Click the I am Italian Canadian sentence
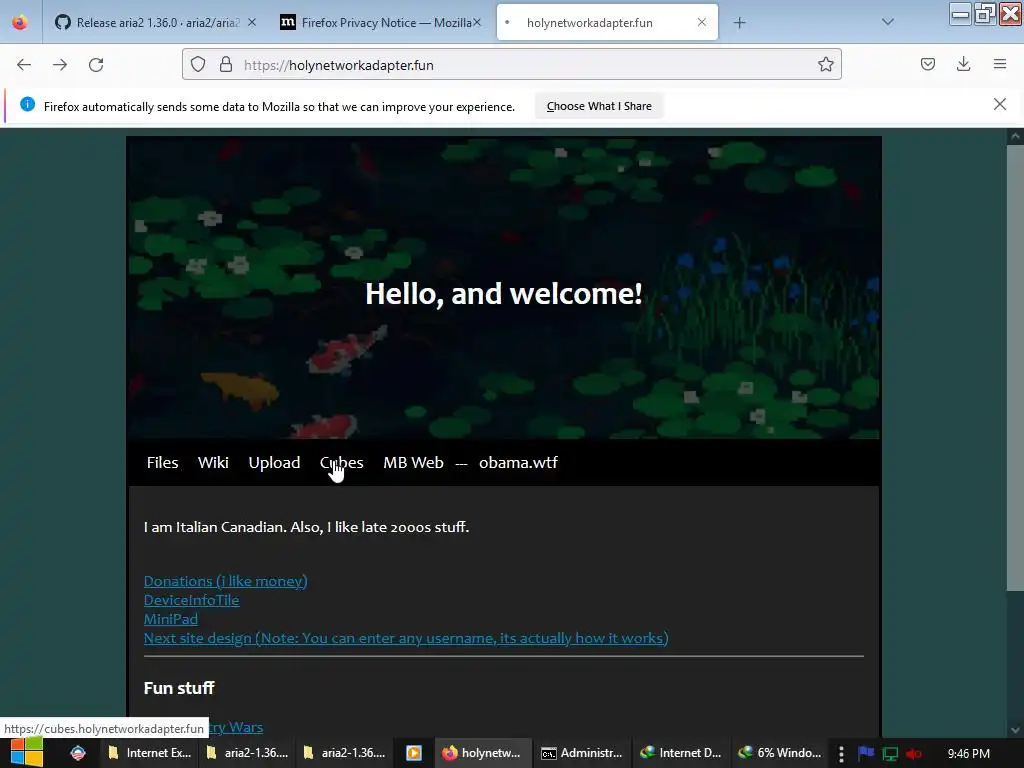This screenshot has width=1024, height=768. point(306,527)
